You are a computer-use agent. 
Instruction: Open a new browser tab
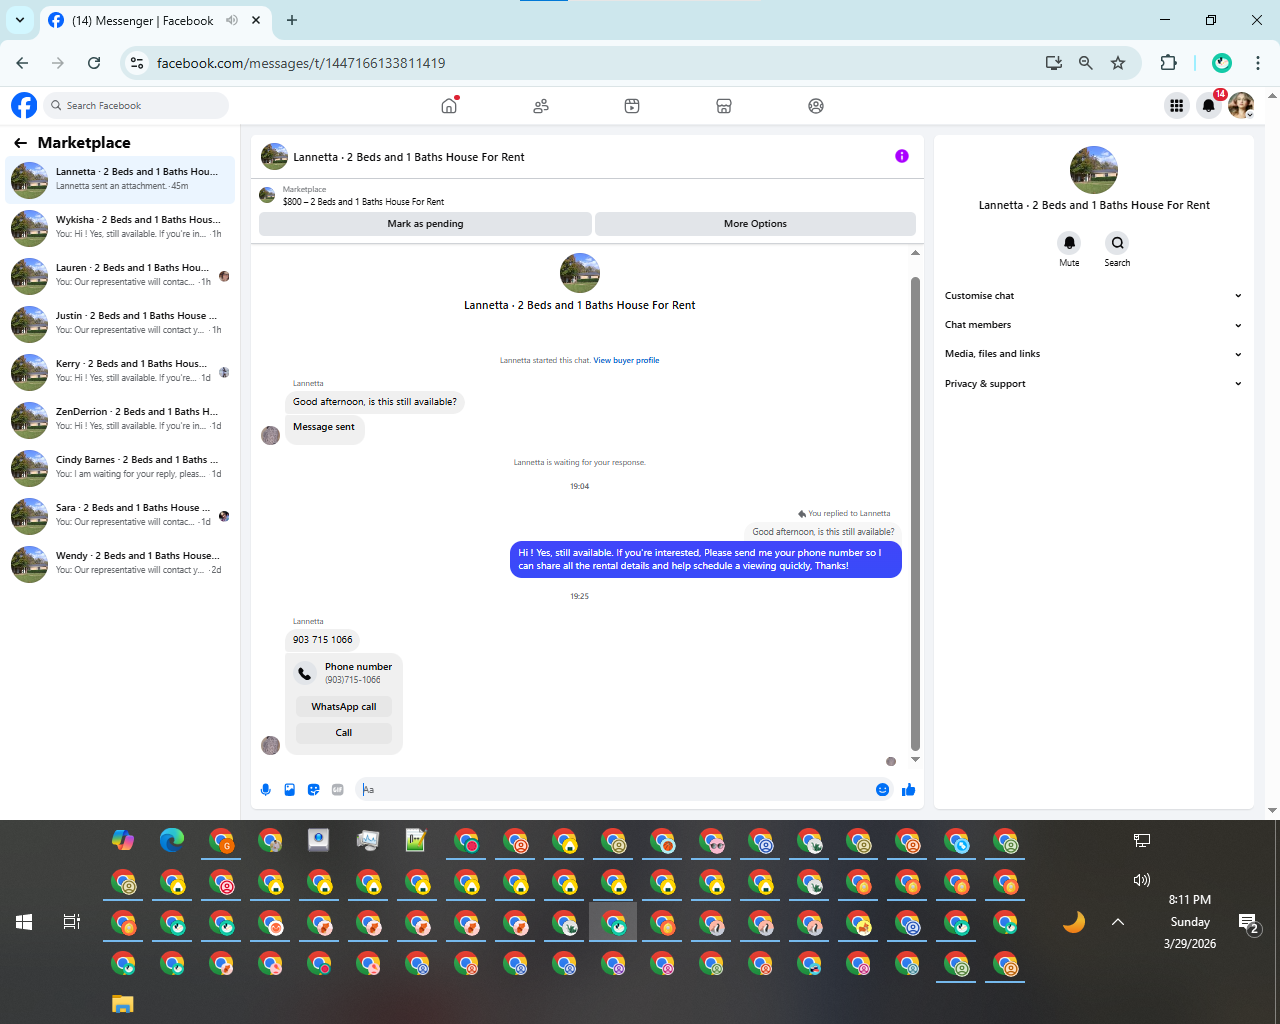pyautogui.click(x=292, y=20)
